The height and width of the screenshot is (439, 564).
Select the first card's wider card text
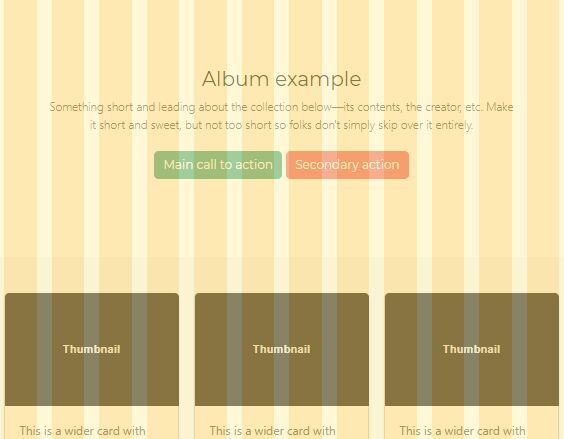tap(82, 431)
